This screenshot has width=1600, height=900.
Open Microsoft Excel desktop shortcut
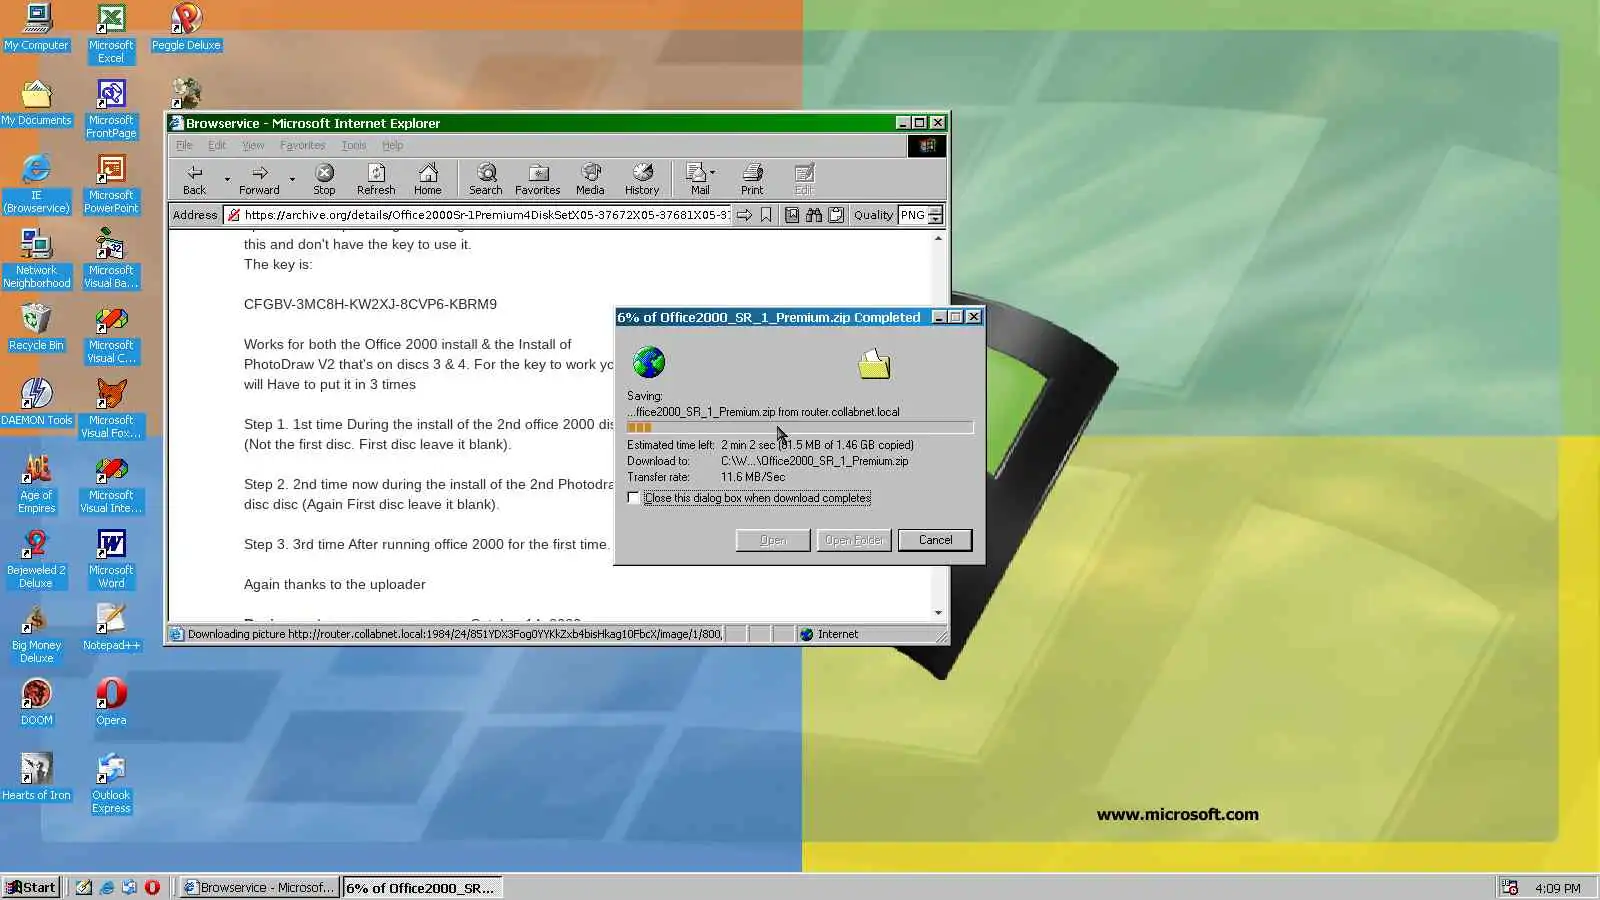[111, 34]
